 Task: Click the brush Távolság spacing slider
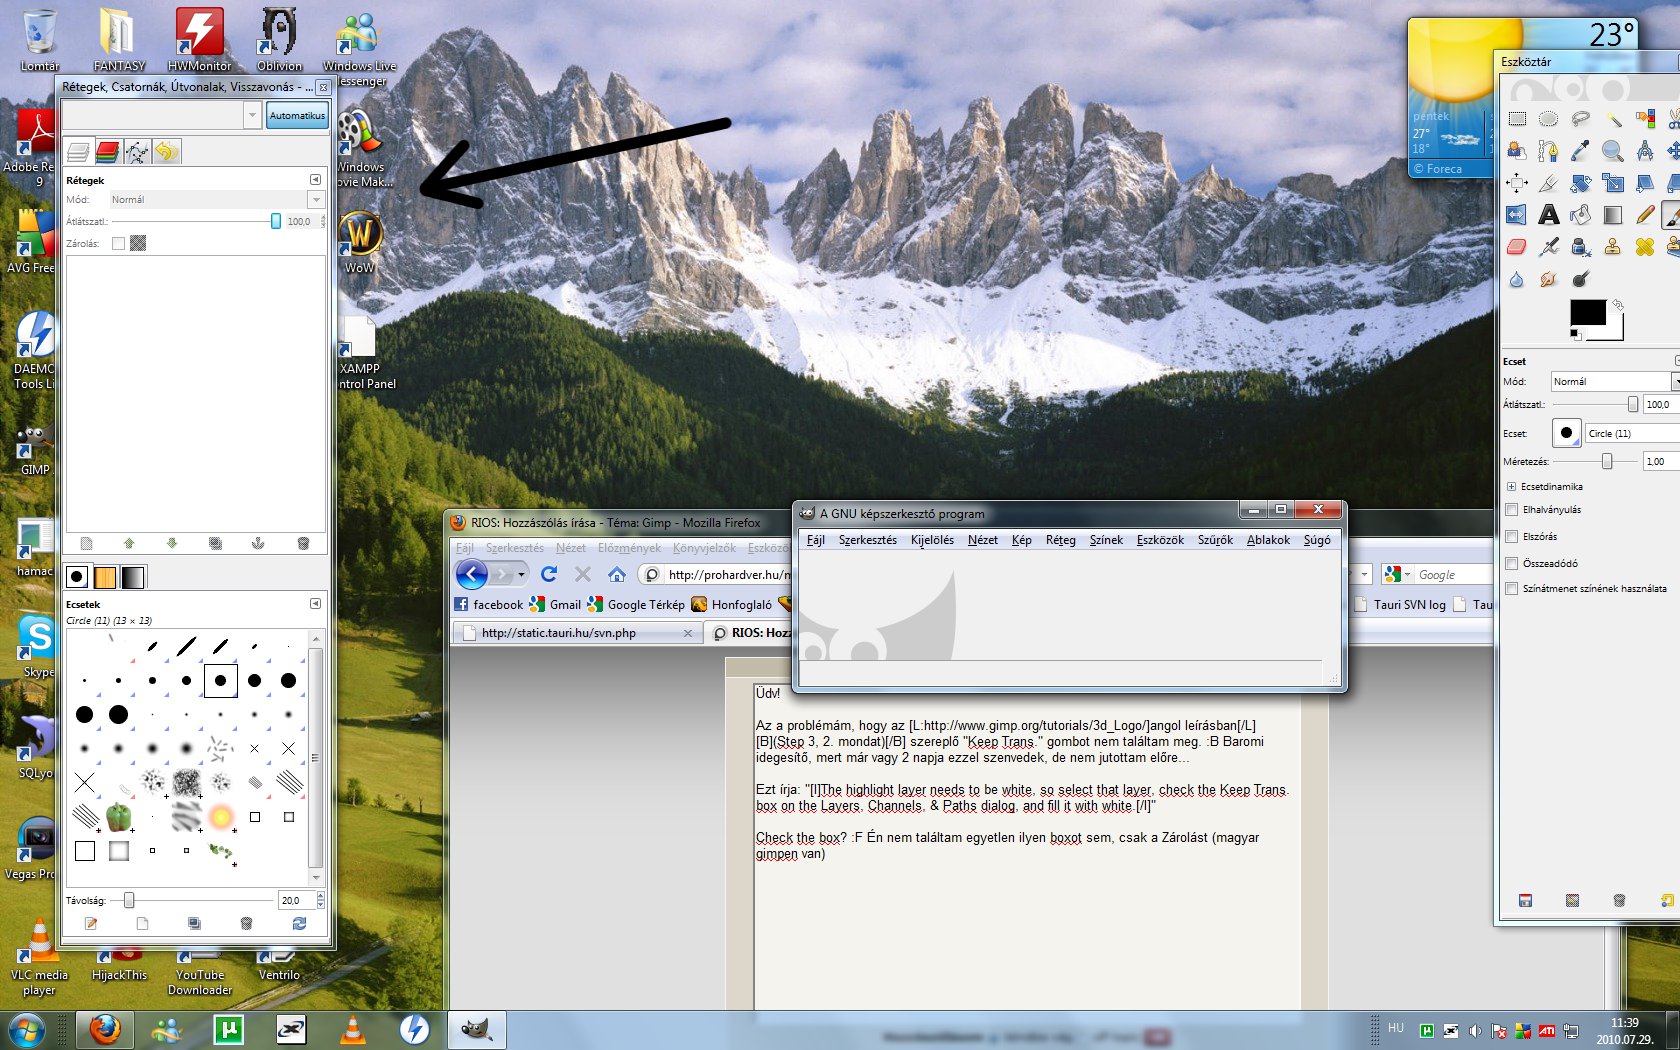coord(192,901)
